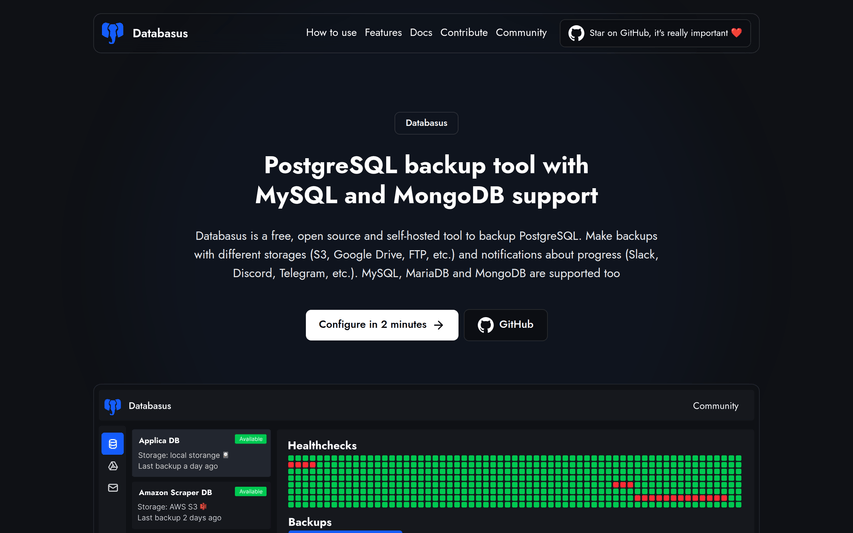Image resolution: width=853 pixels, height=533 pixels.
Task: Visit the Contribute link in navbar
Action: (x=464, y=33)
